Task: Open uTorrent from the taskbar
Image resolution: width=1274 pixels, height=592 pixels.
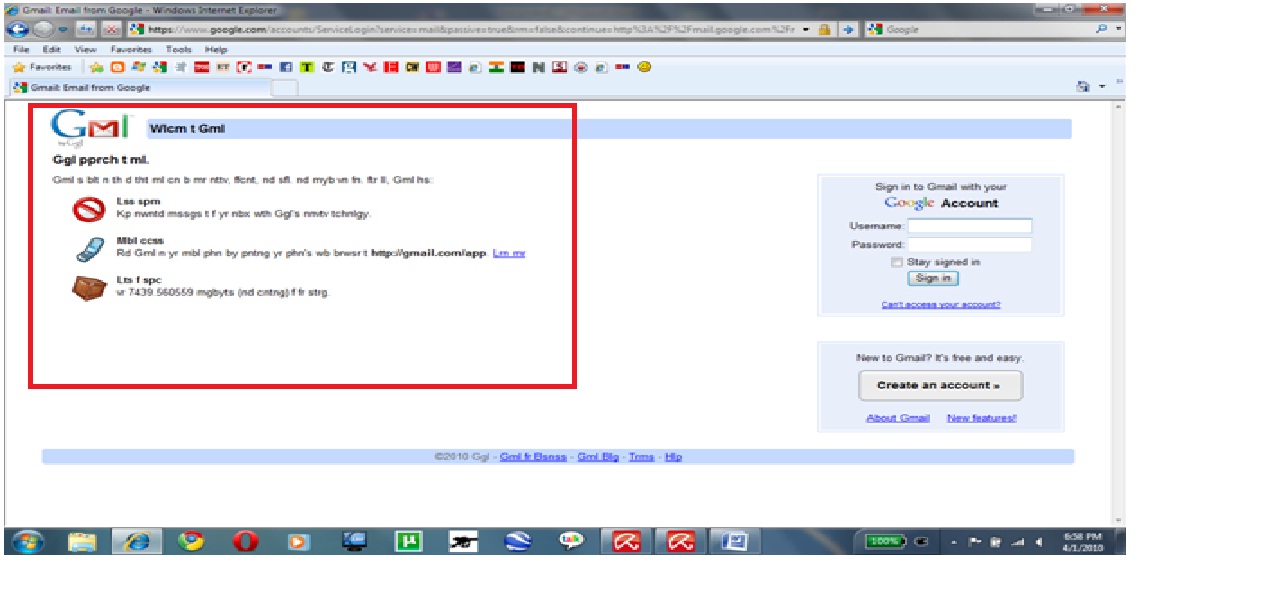Action: [x=409, y=541]
